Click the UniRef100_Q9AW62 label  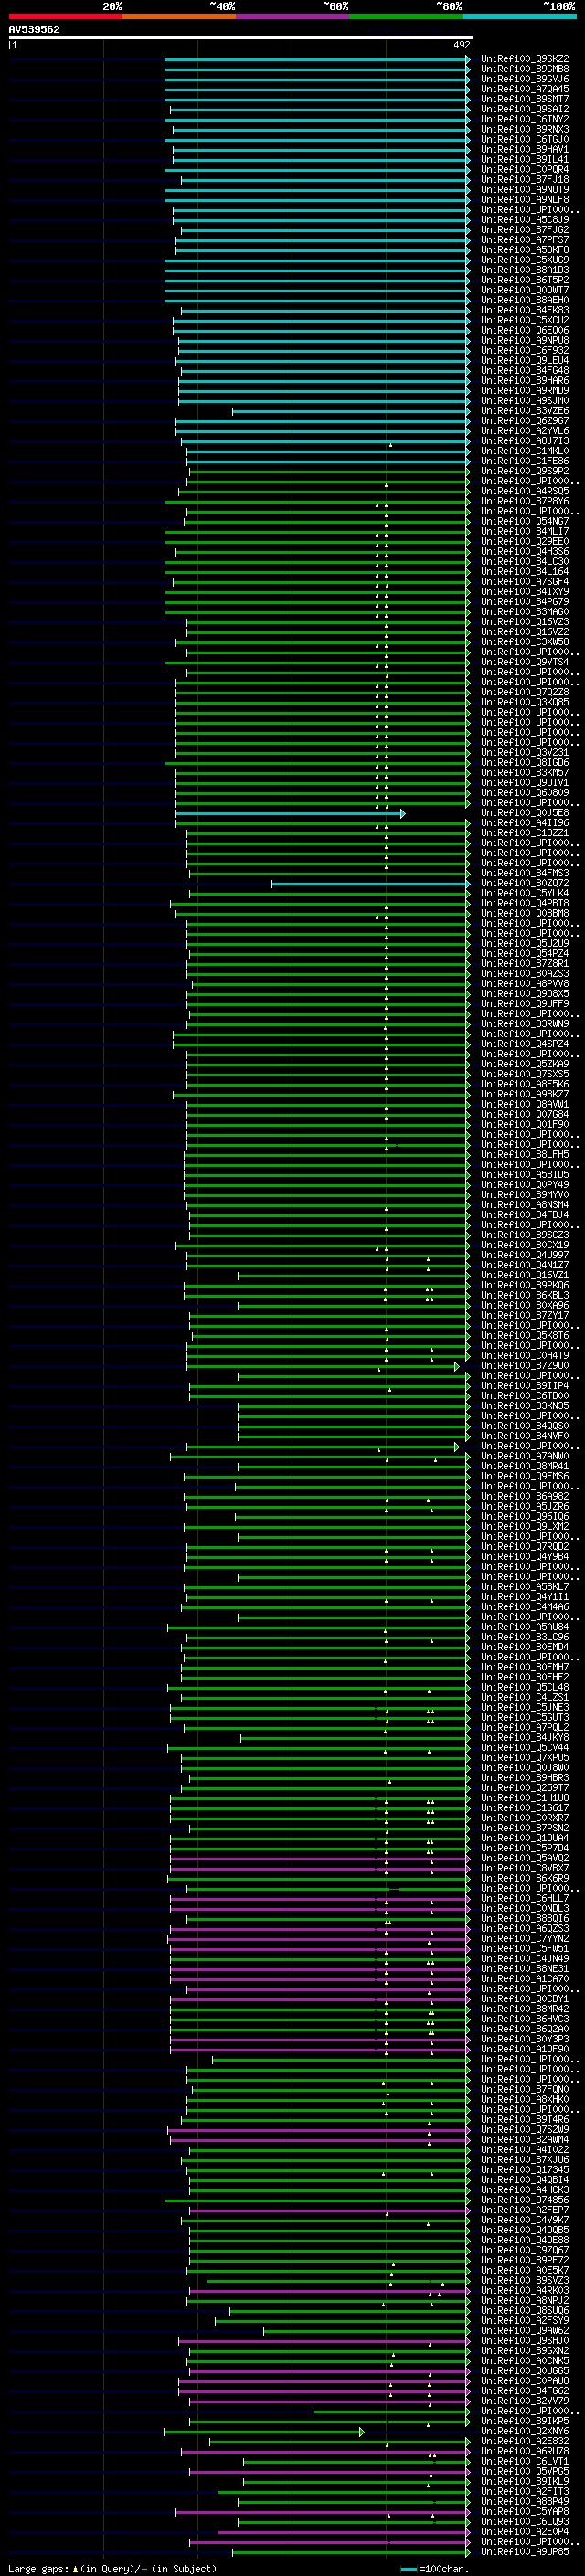click(525, 2330)
